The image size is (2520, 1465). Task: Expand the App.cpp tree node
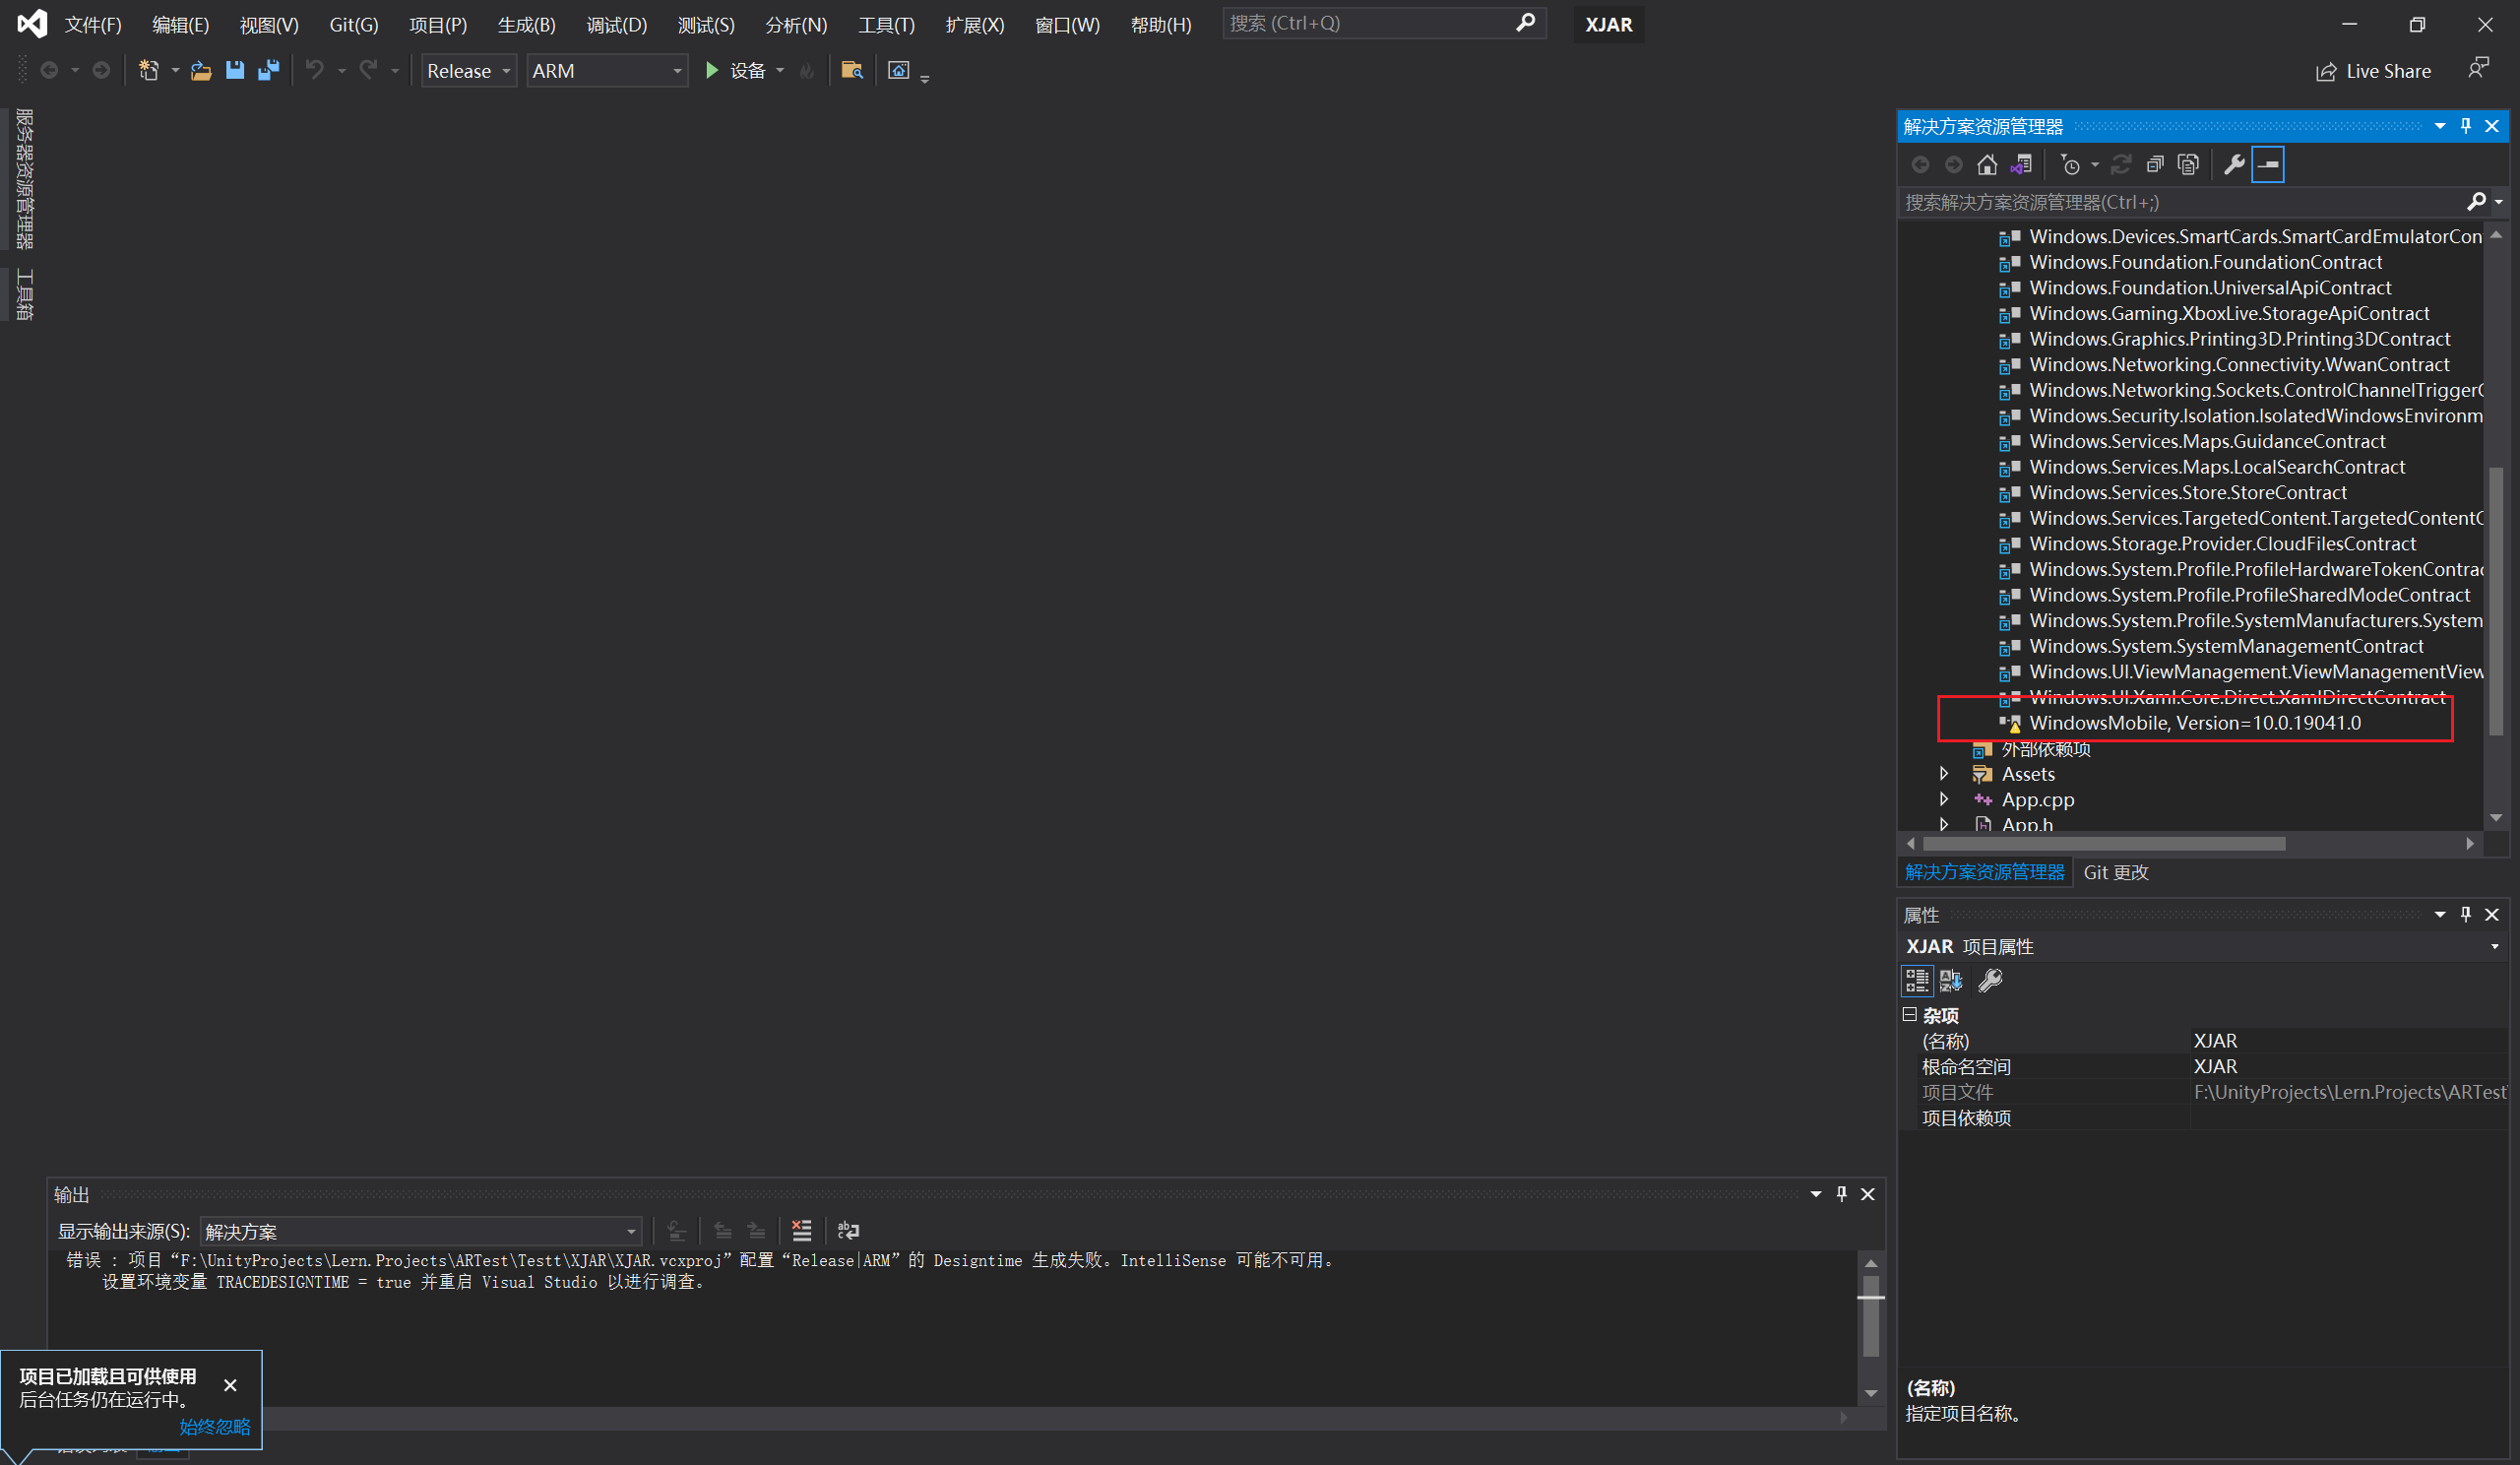1944,799
